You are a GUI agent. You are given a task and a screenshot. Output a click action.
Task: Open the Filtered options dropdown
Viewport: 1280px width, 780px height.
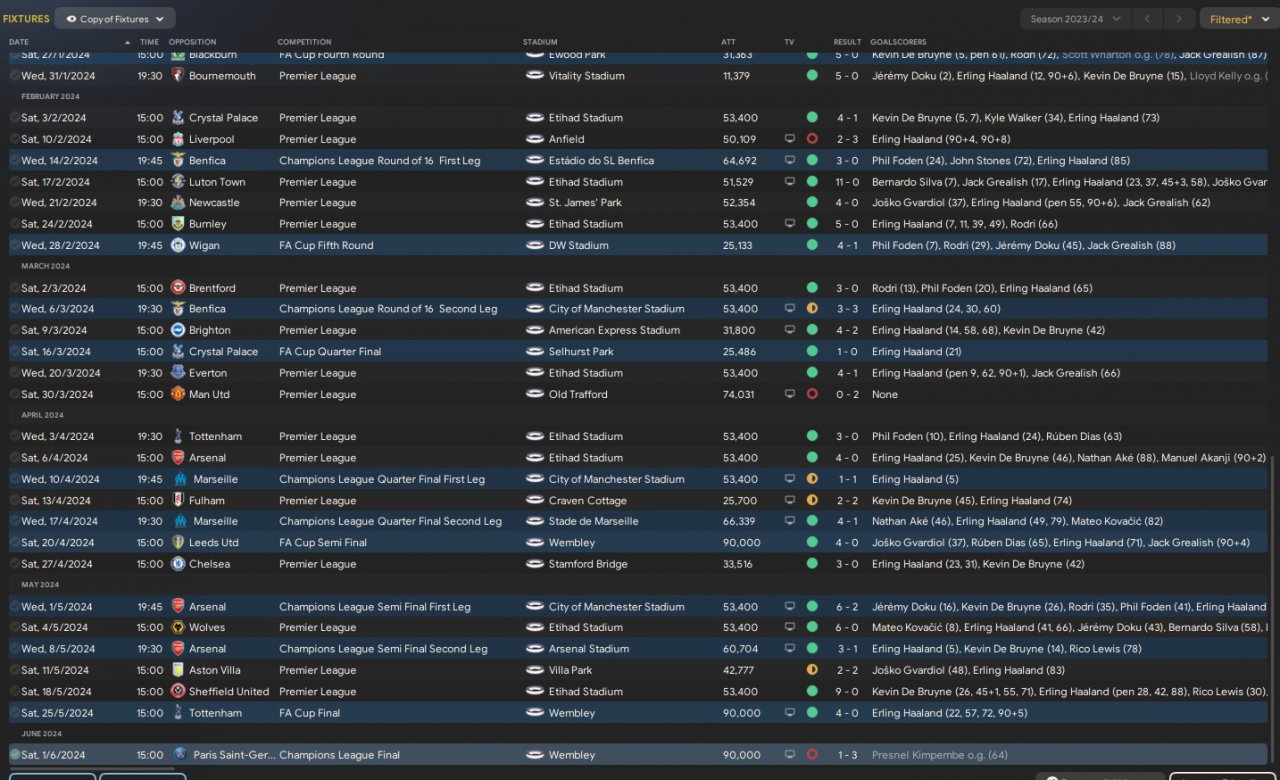tap(1238, 19)
